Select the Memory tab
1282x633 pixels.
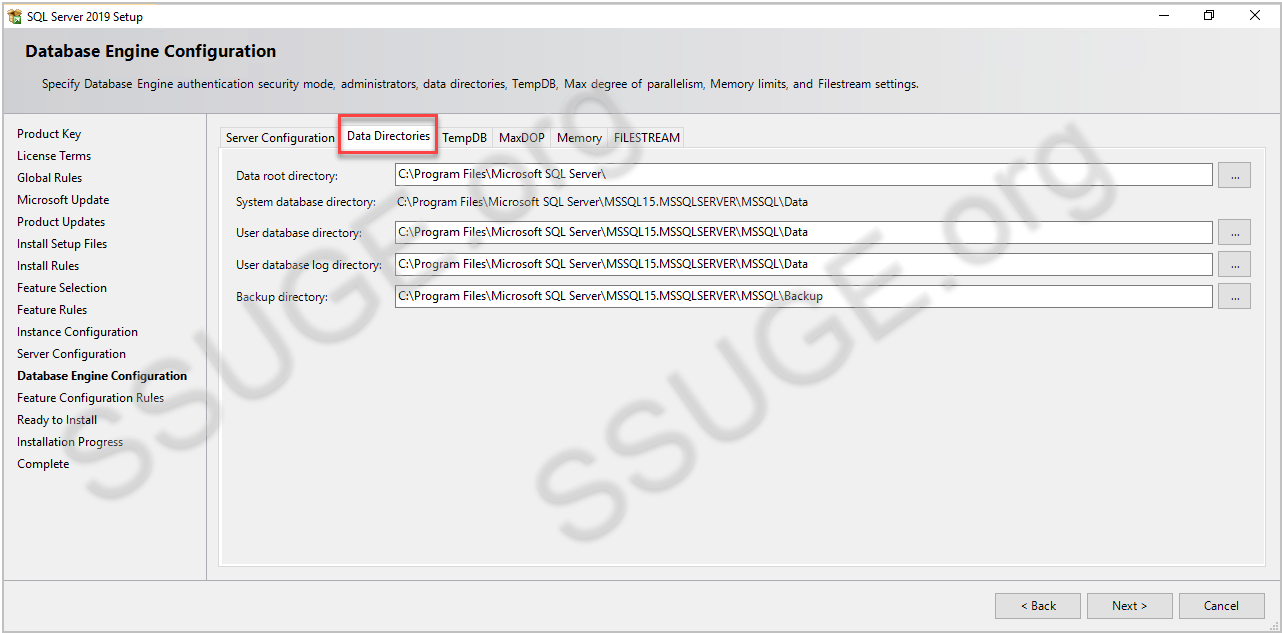pyautogui.click(x=578, y=138)
